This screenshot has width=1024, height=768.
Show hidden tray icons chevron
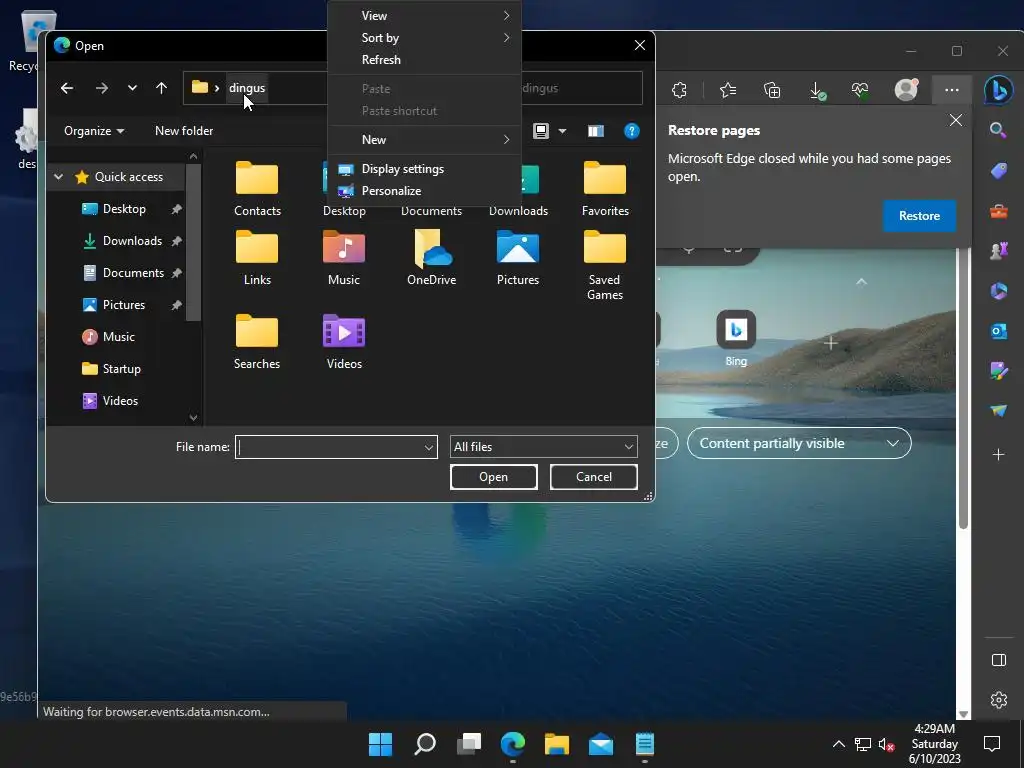click(839, 744)
